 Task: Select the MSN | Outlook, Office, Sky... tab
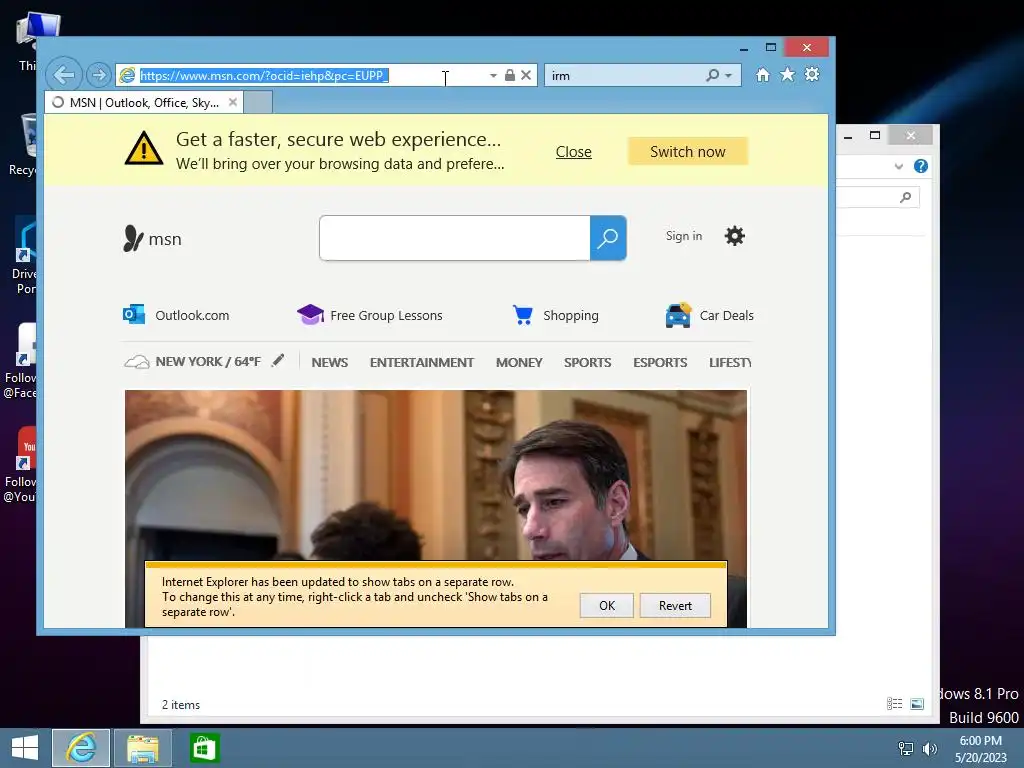(x=144, y=103)
